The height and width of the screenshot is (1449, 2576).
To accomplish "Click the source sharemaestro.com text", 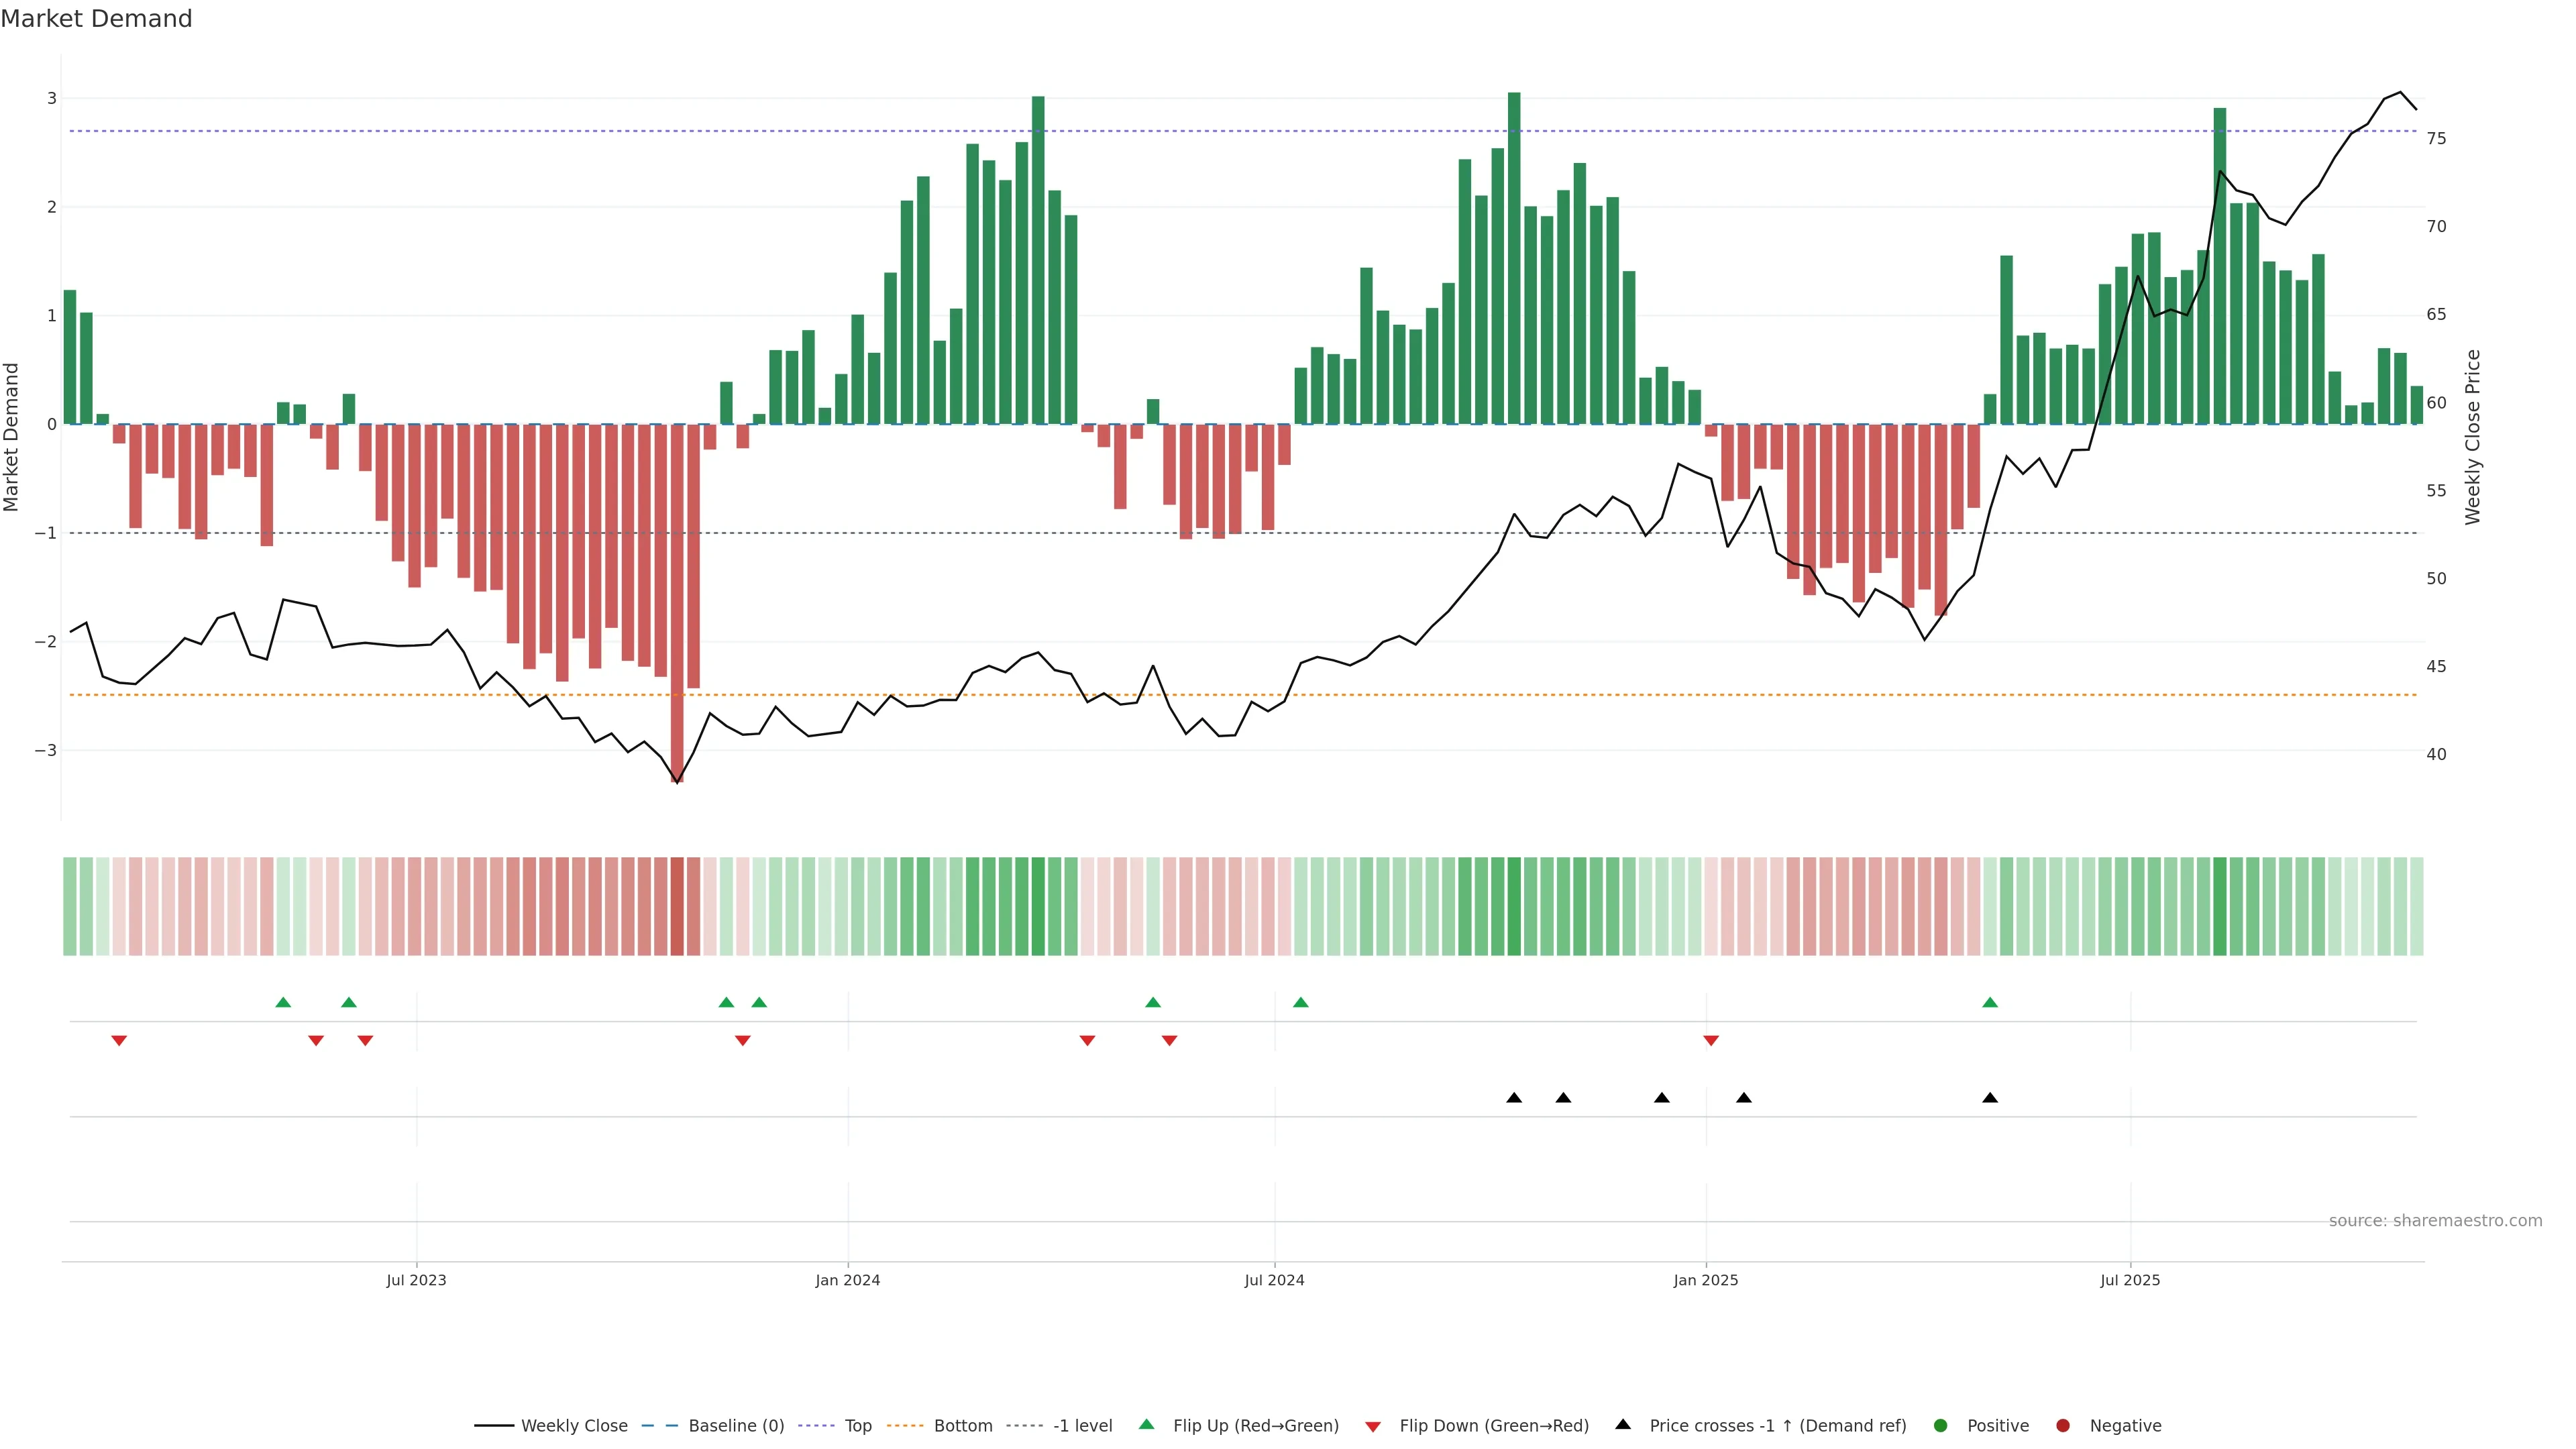I will pos(2435,1221).
